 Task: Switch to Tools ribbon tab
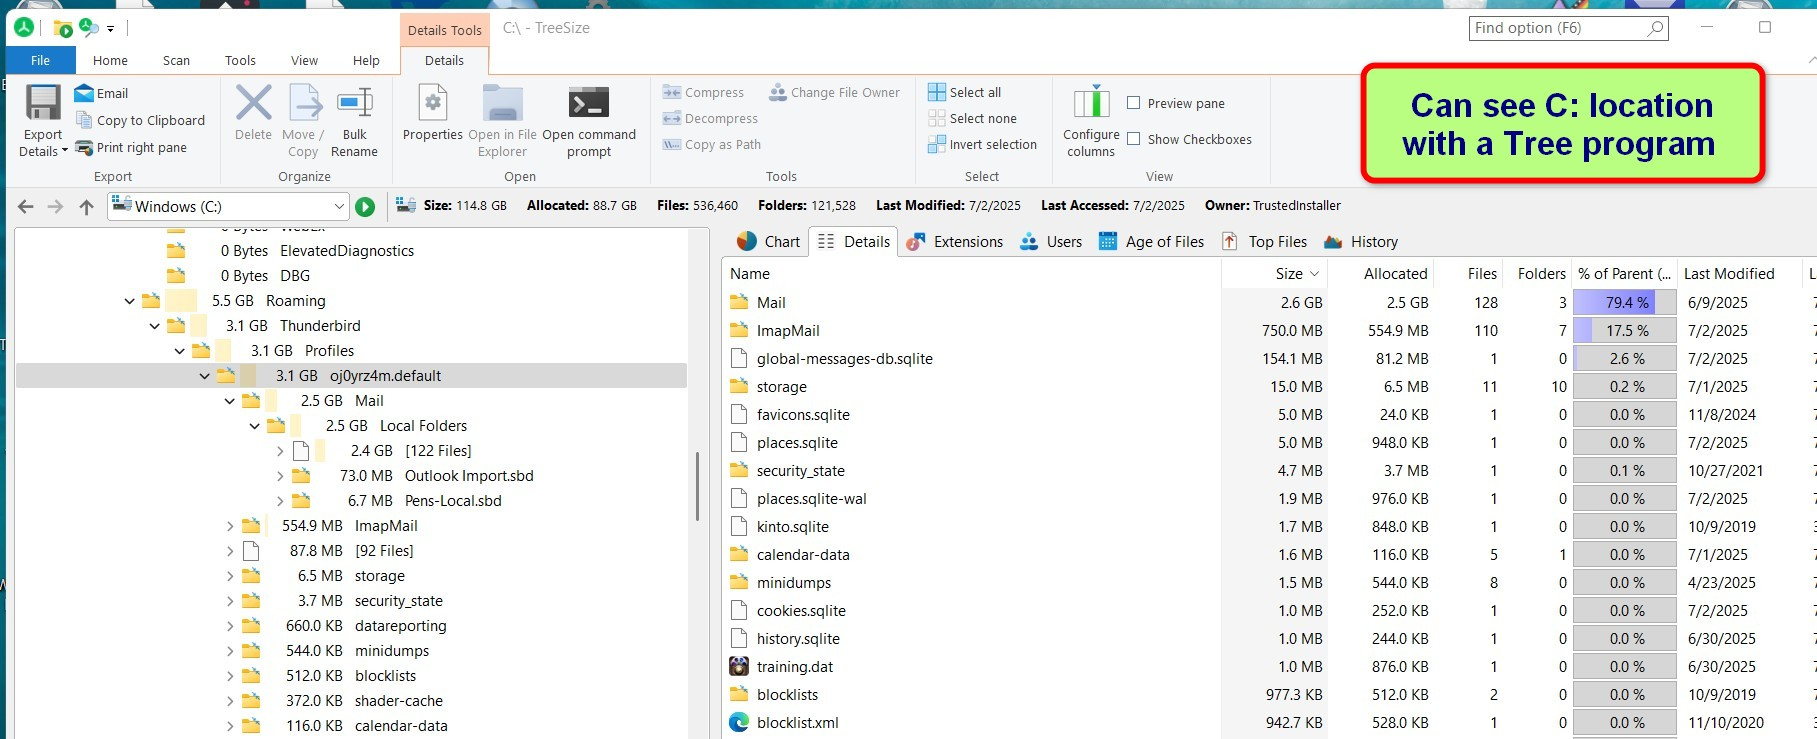[x=240, y=60]
